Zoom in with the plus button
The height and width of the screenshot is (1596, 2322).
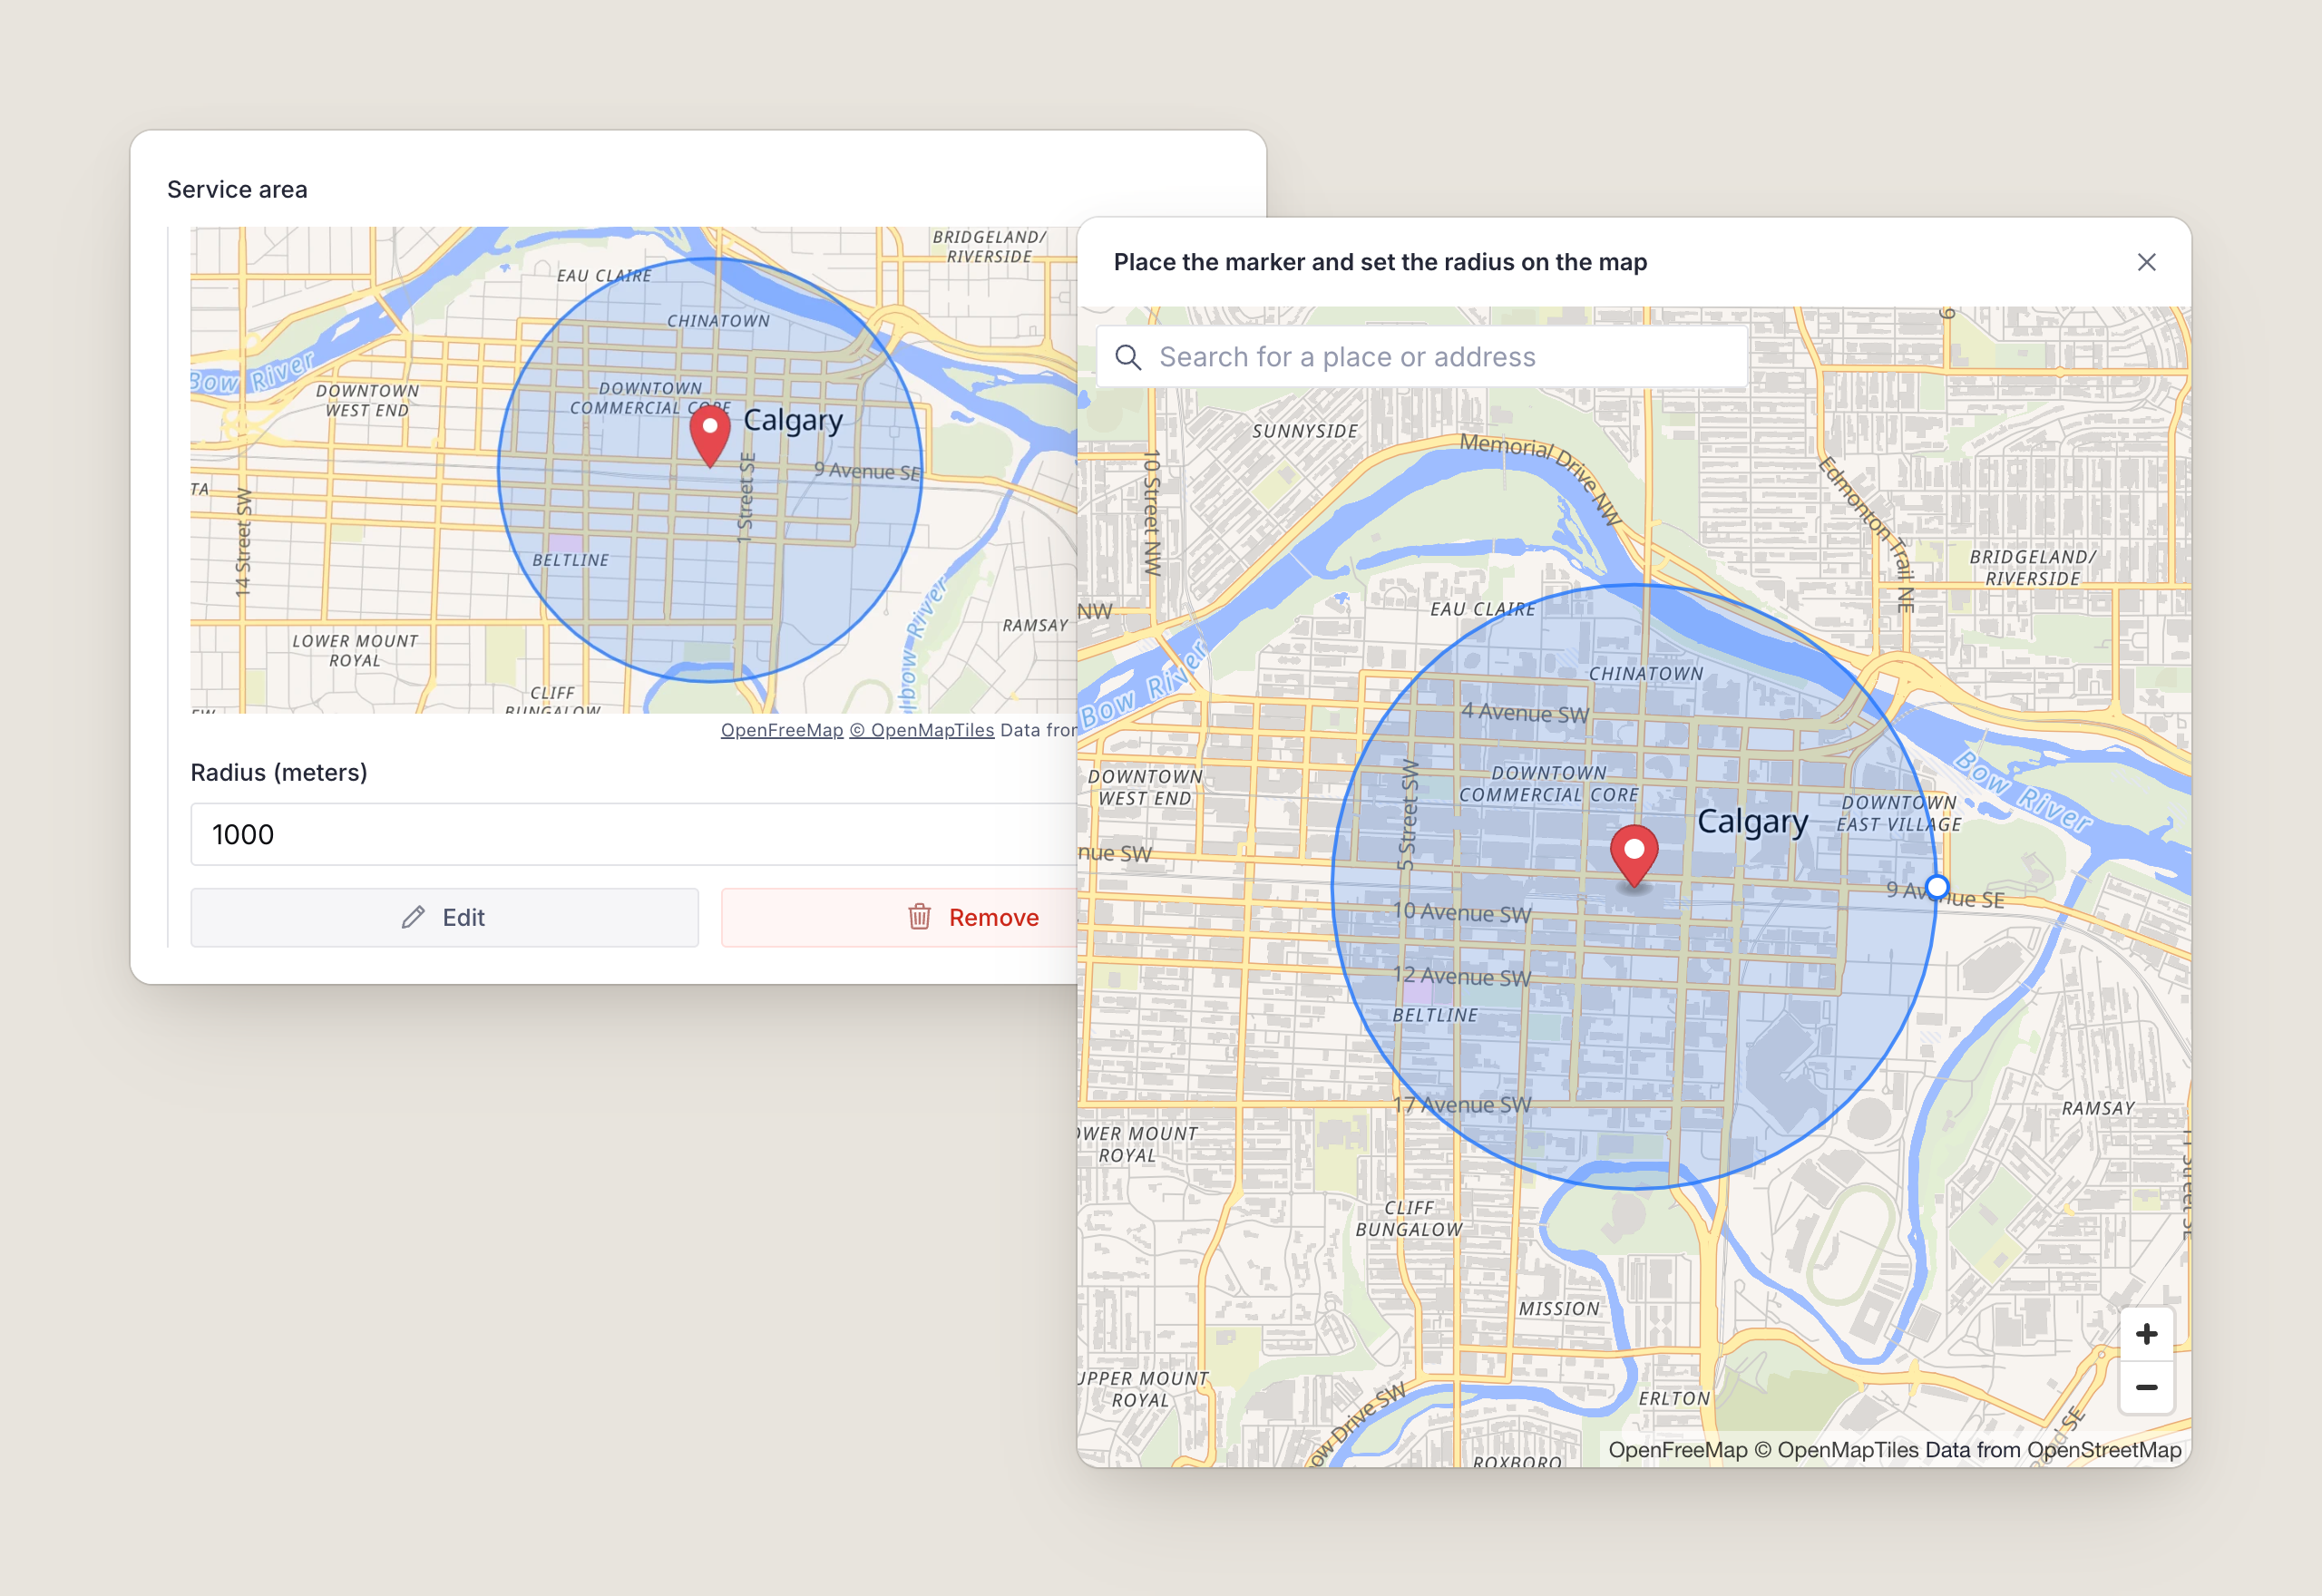pyautogui.click(x=2146, y=1334)
